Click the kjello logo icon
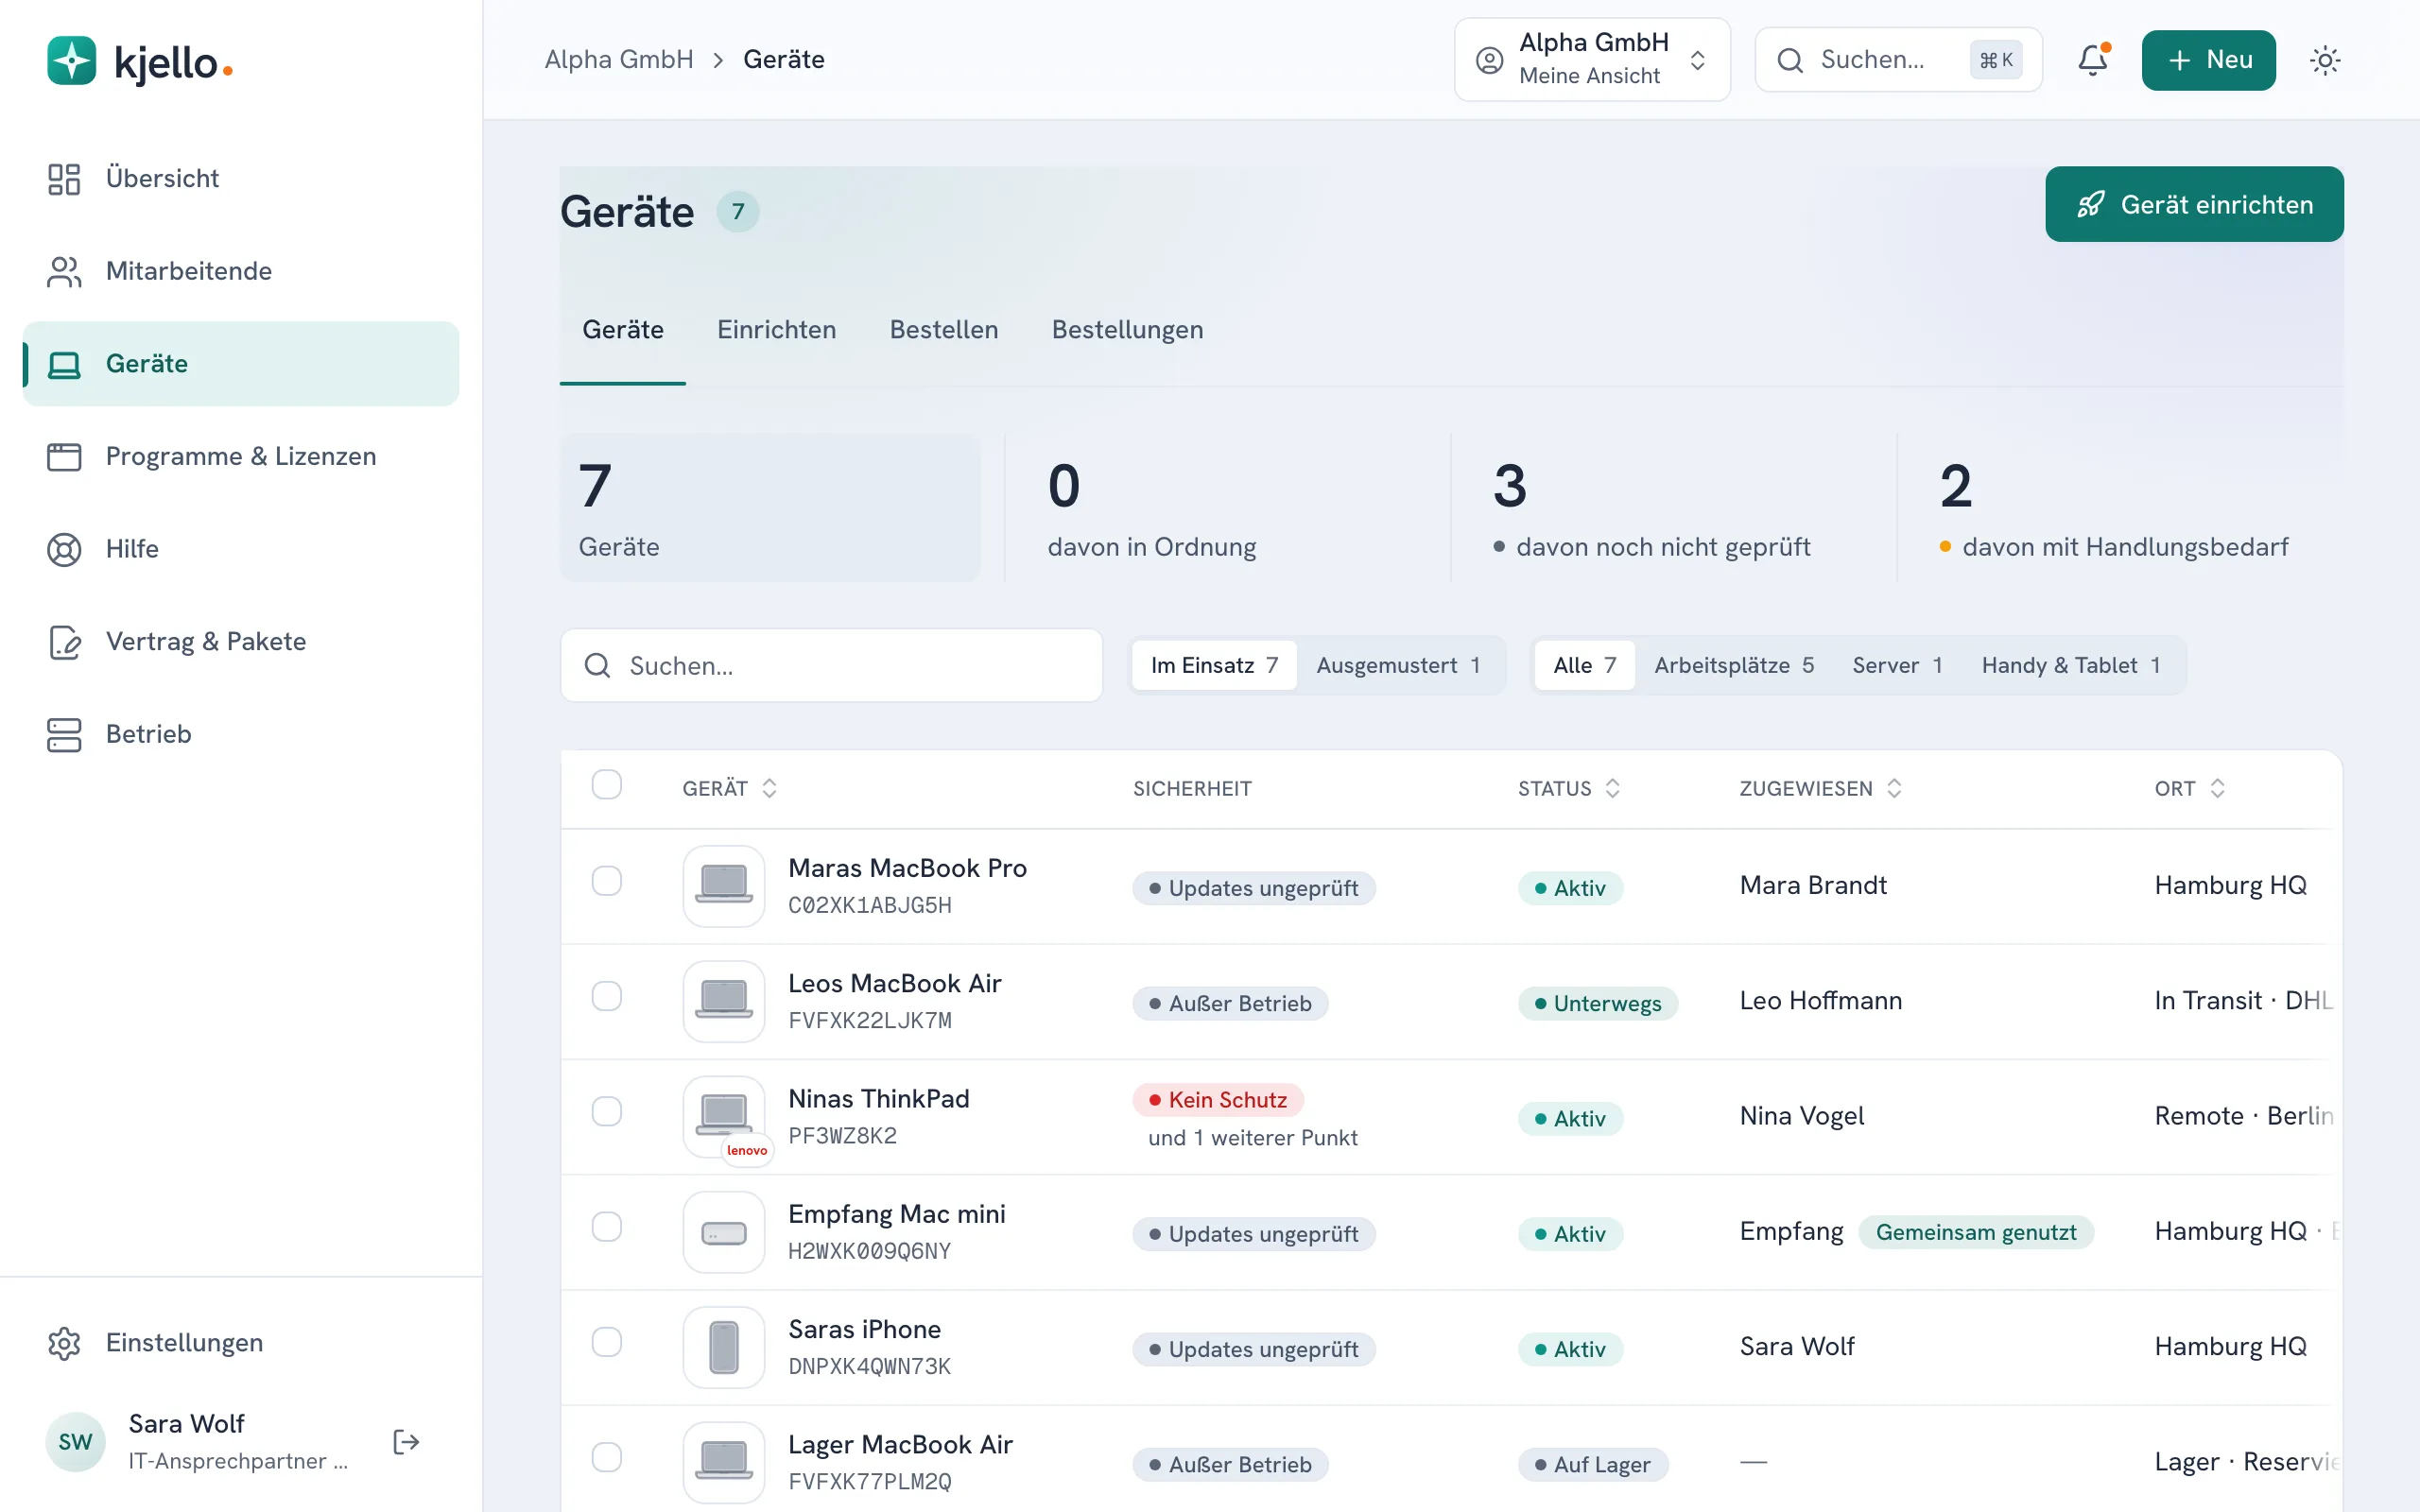 pos(71,61)
